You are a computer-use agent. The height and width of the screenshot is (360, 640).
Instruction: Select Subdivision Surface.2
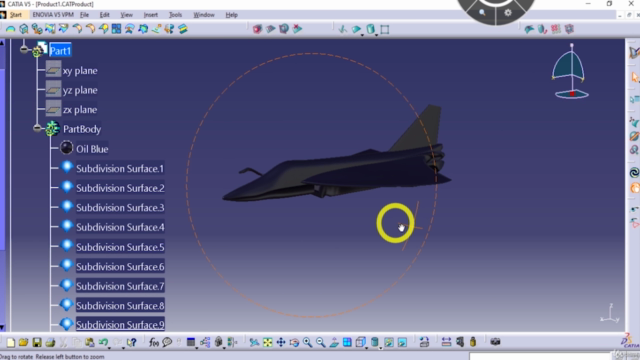[120, 188]
